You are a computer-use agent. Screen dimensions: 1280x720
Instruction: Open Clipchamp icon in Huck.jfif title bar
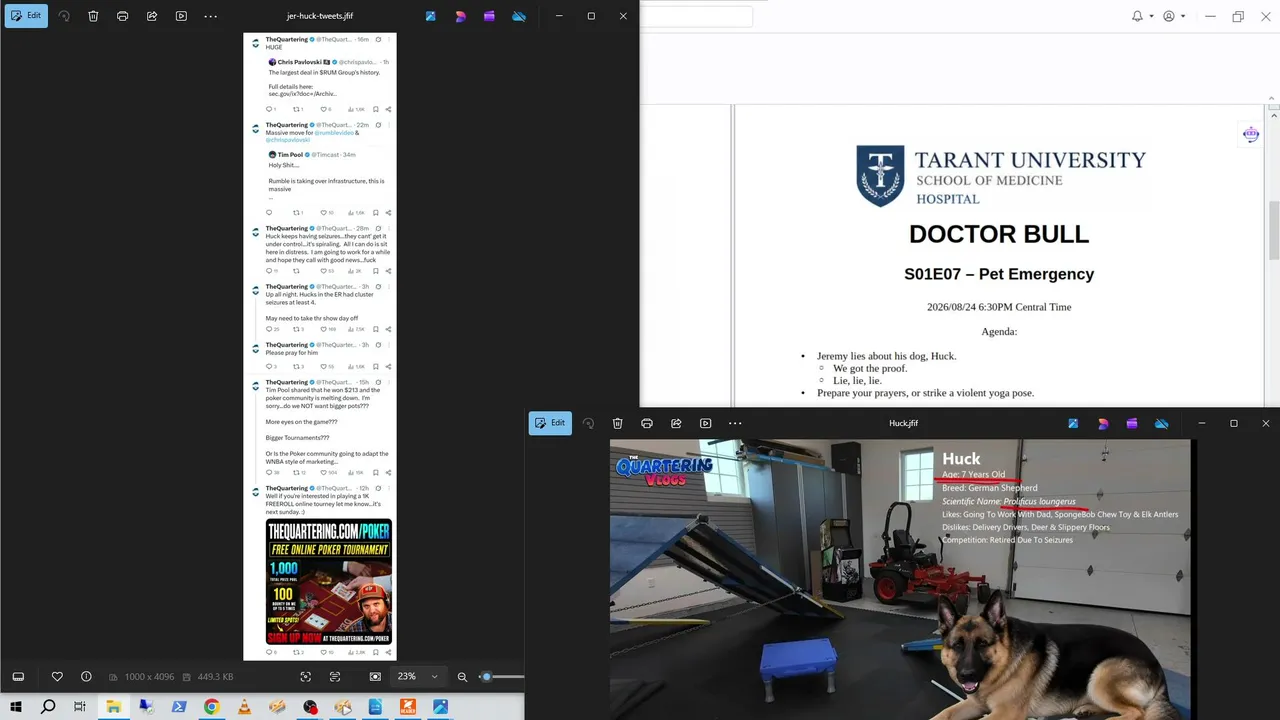[x=1132, y=423]
